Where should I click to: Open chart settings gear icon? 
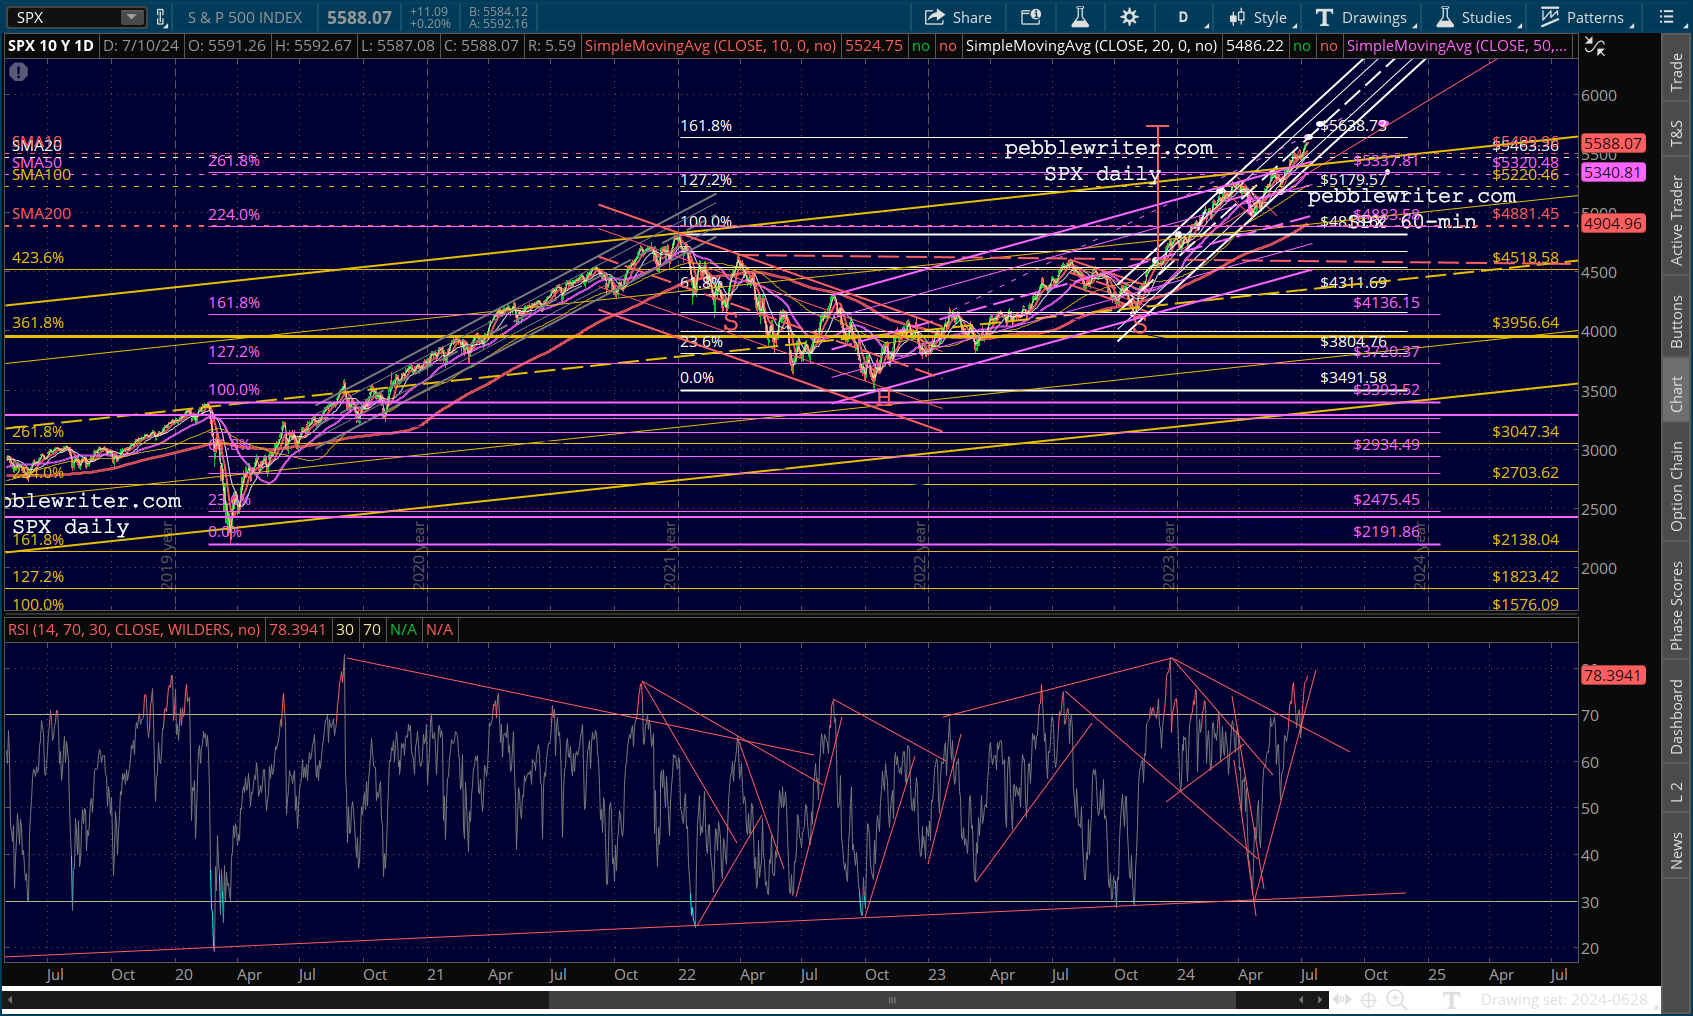1129,17
